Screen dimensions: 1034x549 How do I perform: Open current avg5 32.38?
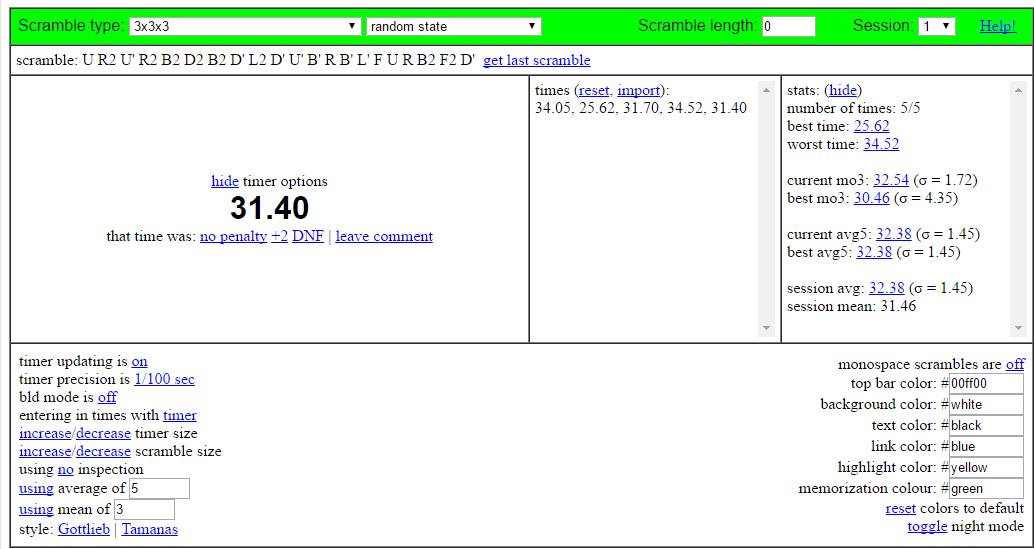tap(894, 234)
